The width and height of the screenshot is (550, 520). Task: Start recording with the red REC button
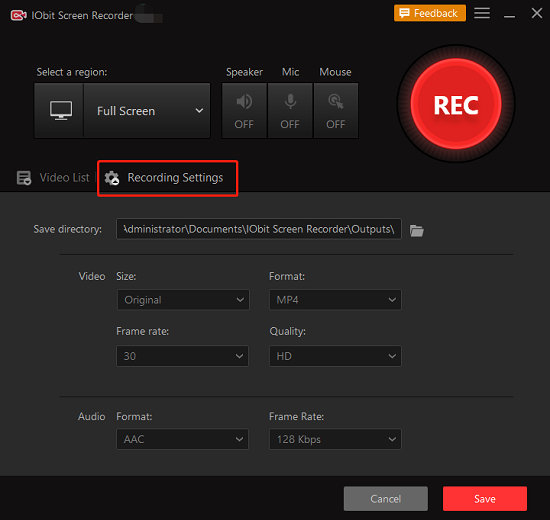456,104
